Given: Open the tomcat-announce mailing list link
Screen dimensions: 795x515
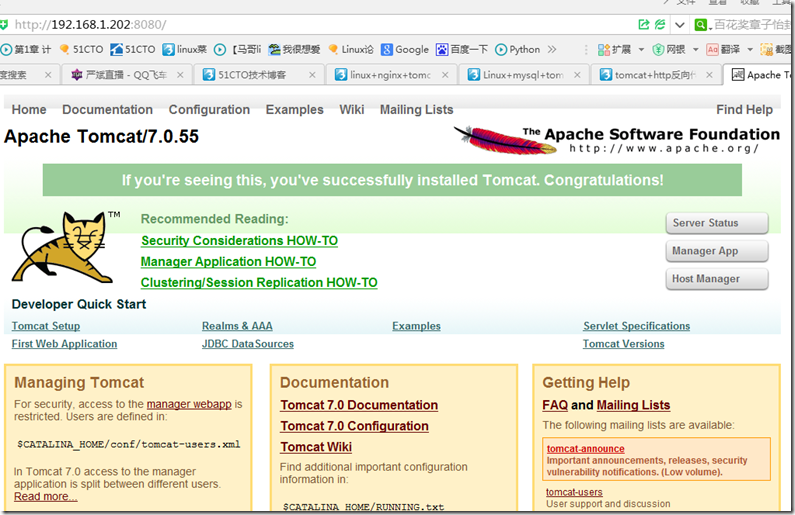Looking at the screenshot, I should [x=586, y=449].
